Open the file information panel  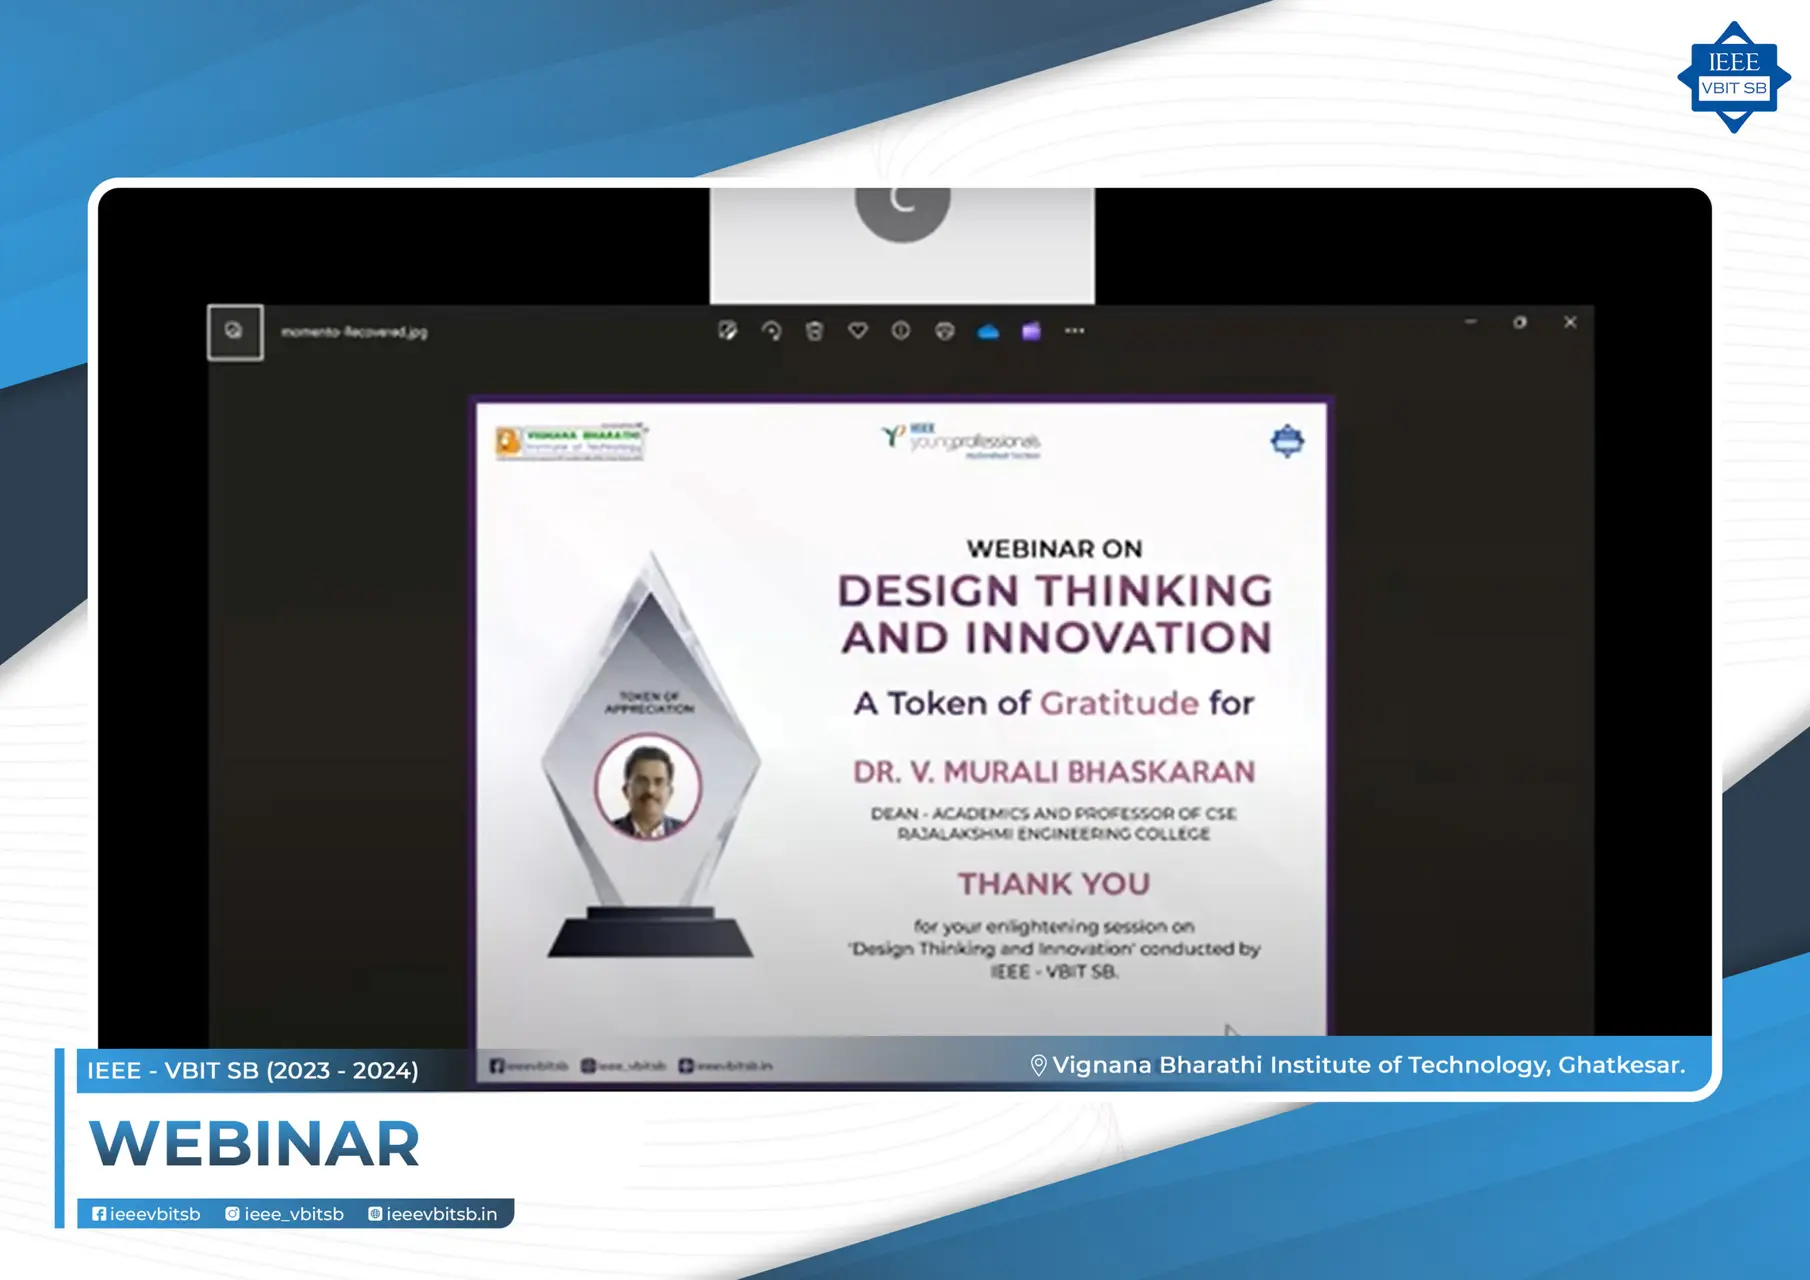(x=903, y=331)
